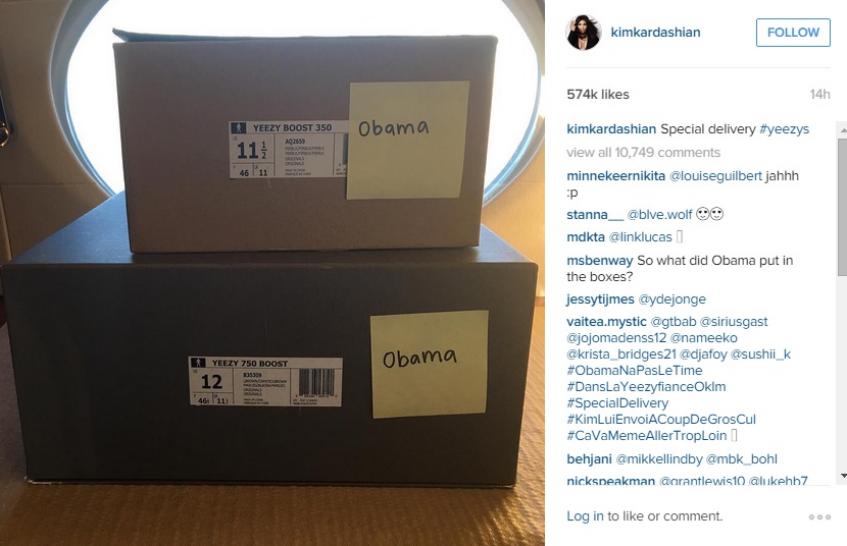View all 10,749 comments
847x546 pixels.
point(643,152)
